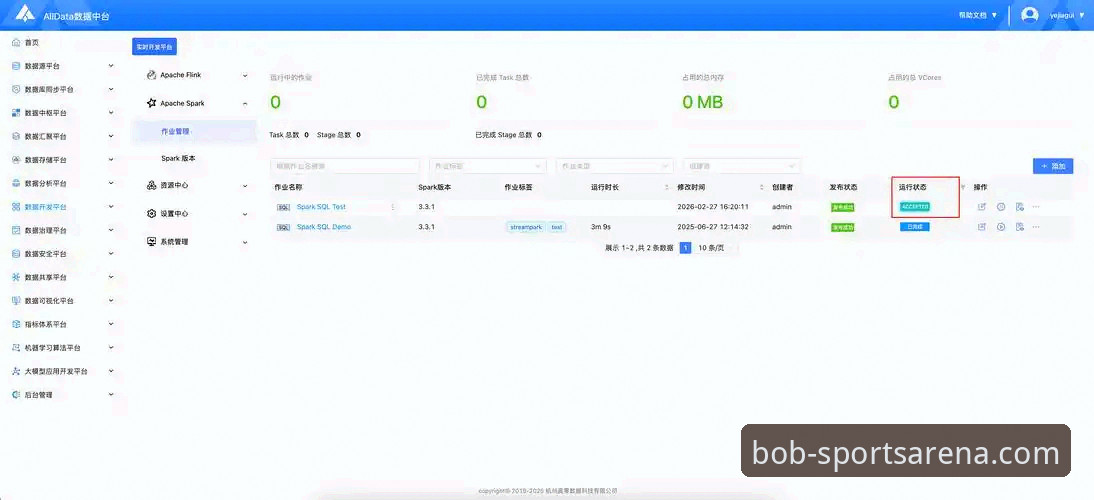Click the 指标体系平台 sidebar icon
The height and width of the screenshot is (500, 1094).
click(x=17, y=324)
